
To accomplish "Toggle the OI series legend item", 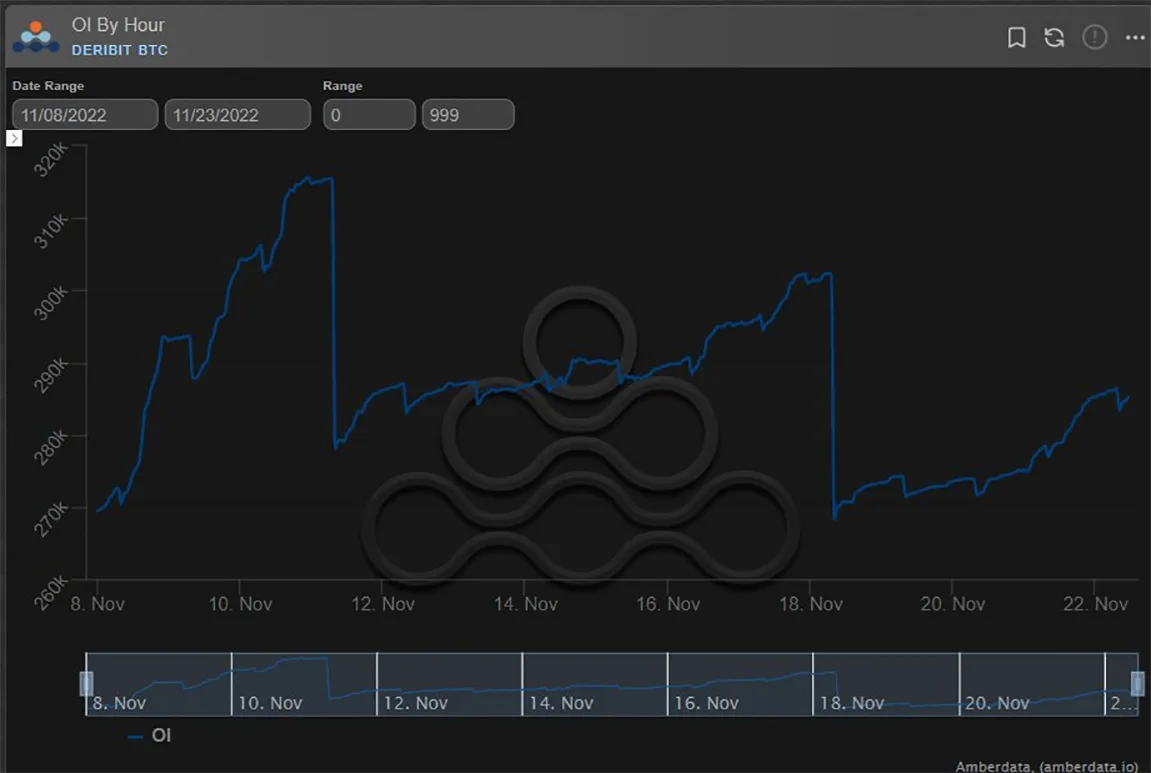I will pos(149,736).
